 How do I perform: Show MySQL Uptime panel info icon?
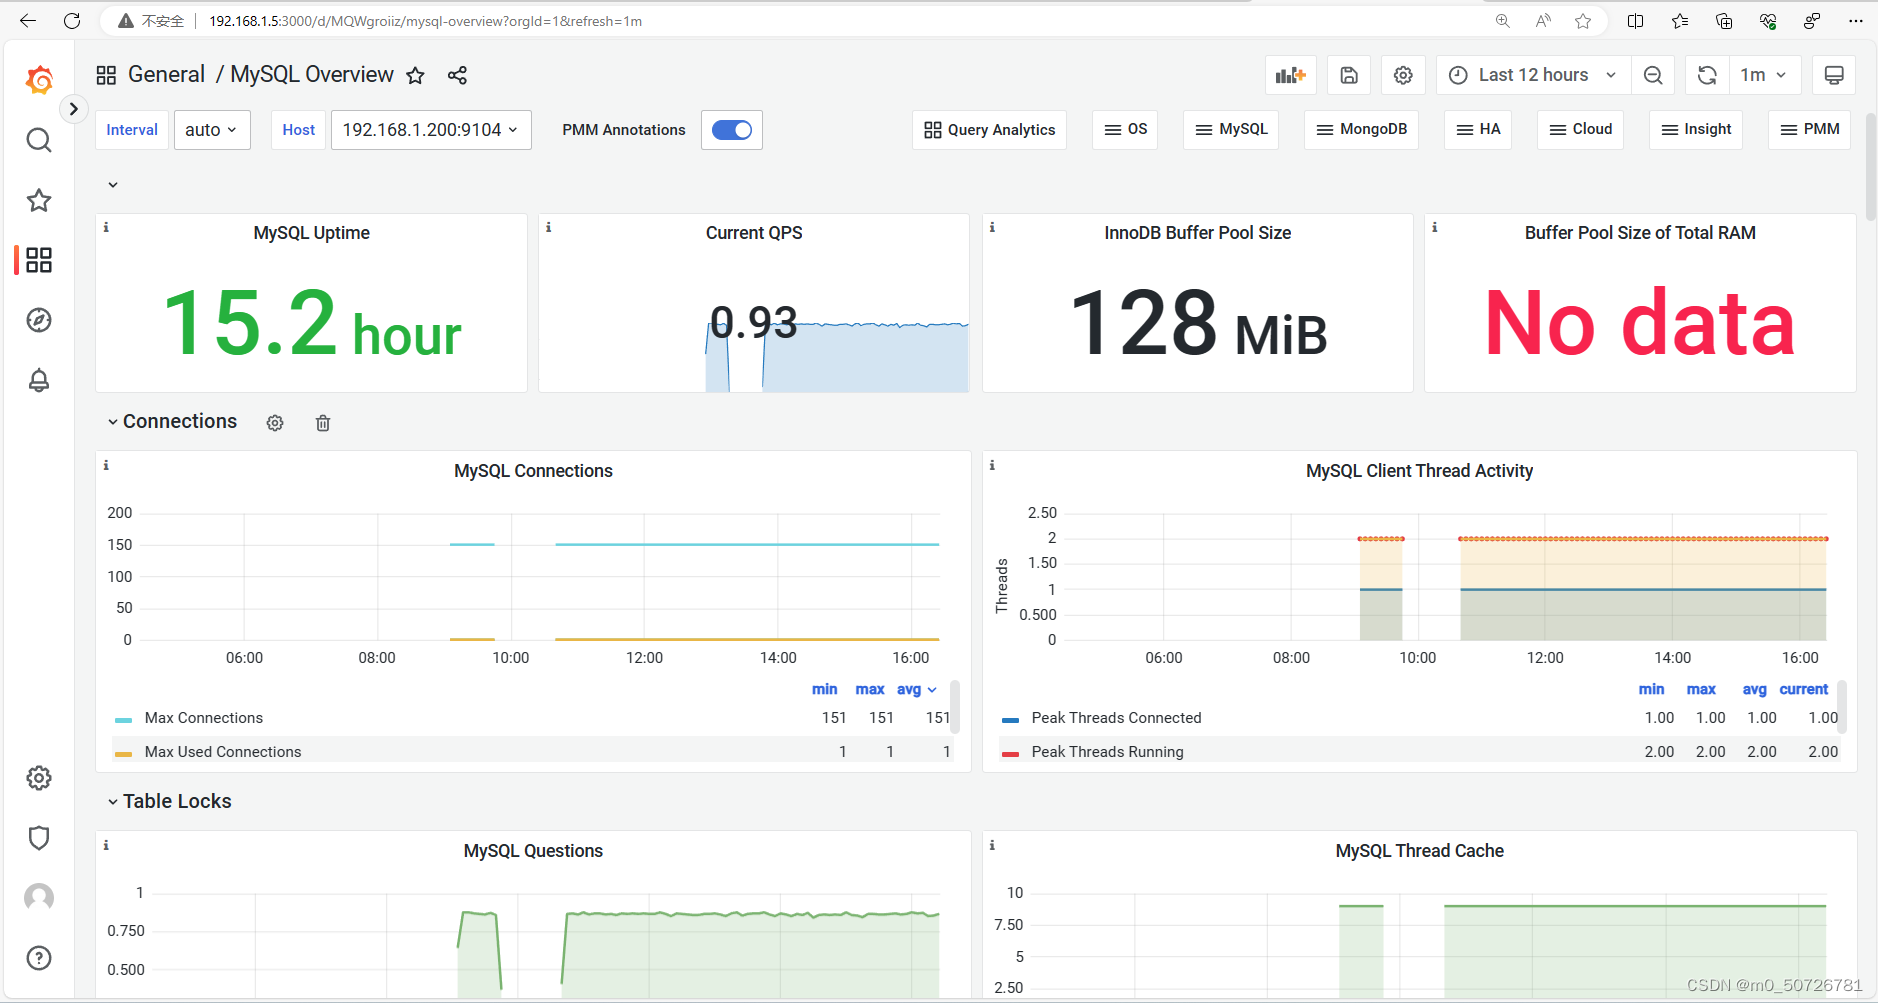click(x=106, y=228)
